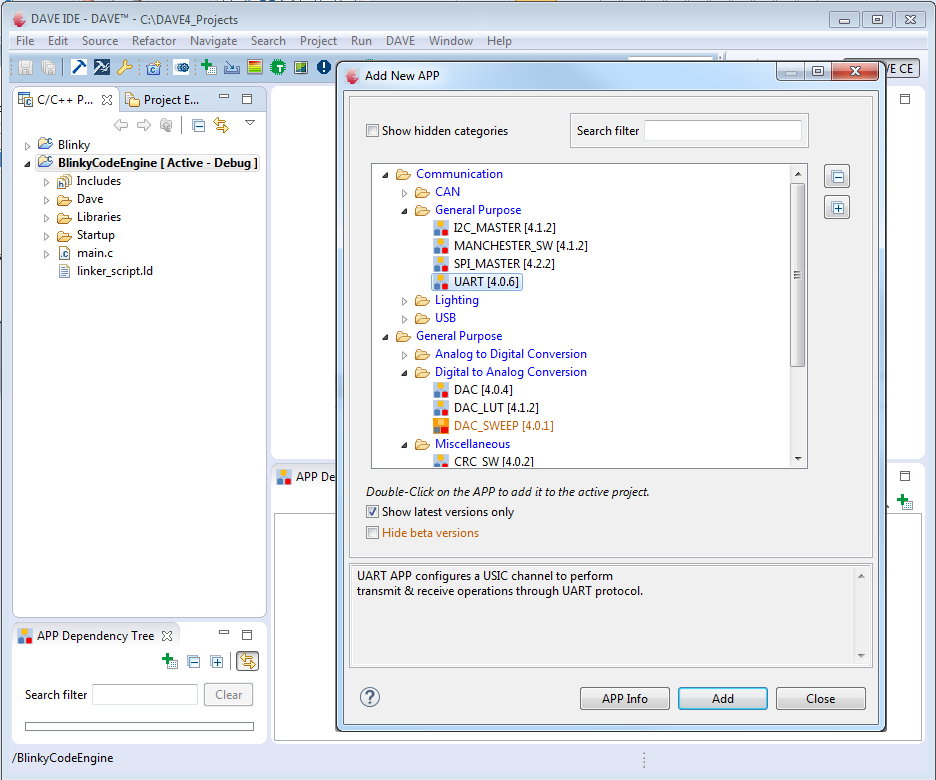Open active project settings wrench icon

click(x=125, y=67)
